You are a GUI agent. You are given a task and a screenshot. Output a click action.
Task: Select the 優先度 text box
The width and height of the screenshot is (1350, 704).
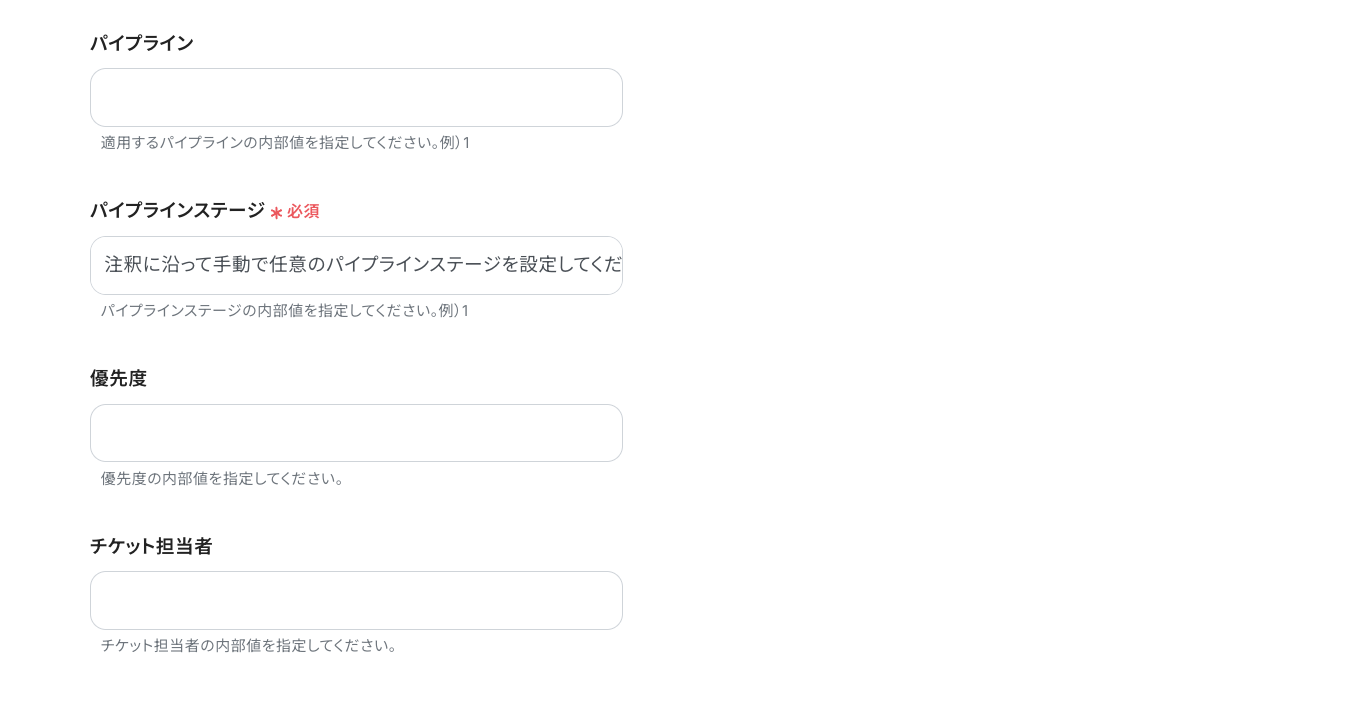tap(356, 433)
